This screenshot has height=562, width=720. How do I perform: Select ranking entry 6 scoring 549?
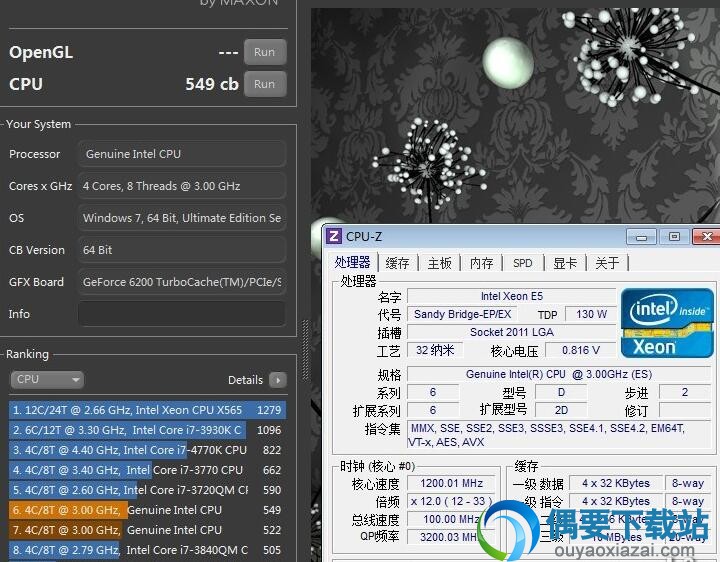click(147, 510)
